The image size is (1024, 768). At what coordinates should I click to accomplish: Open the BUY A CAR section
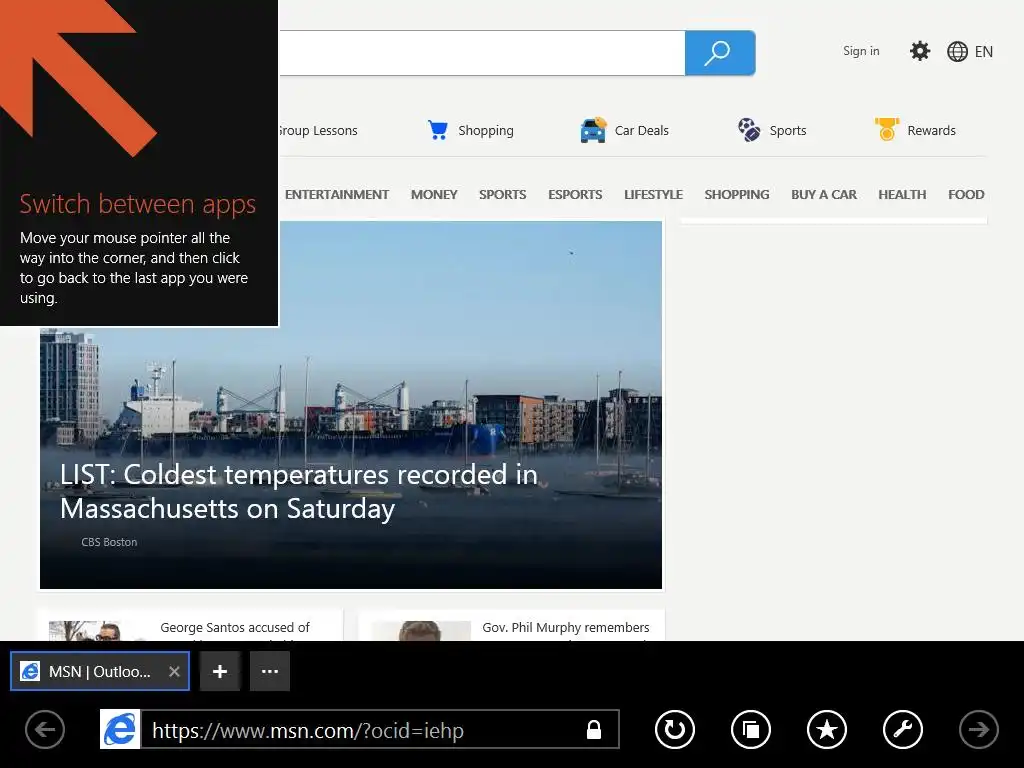coord(824,195)
